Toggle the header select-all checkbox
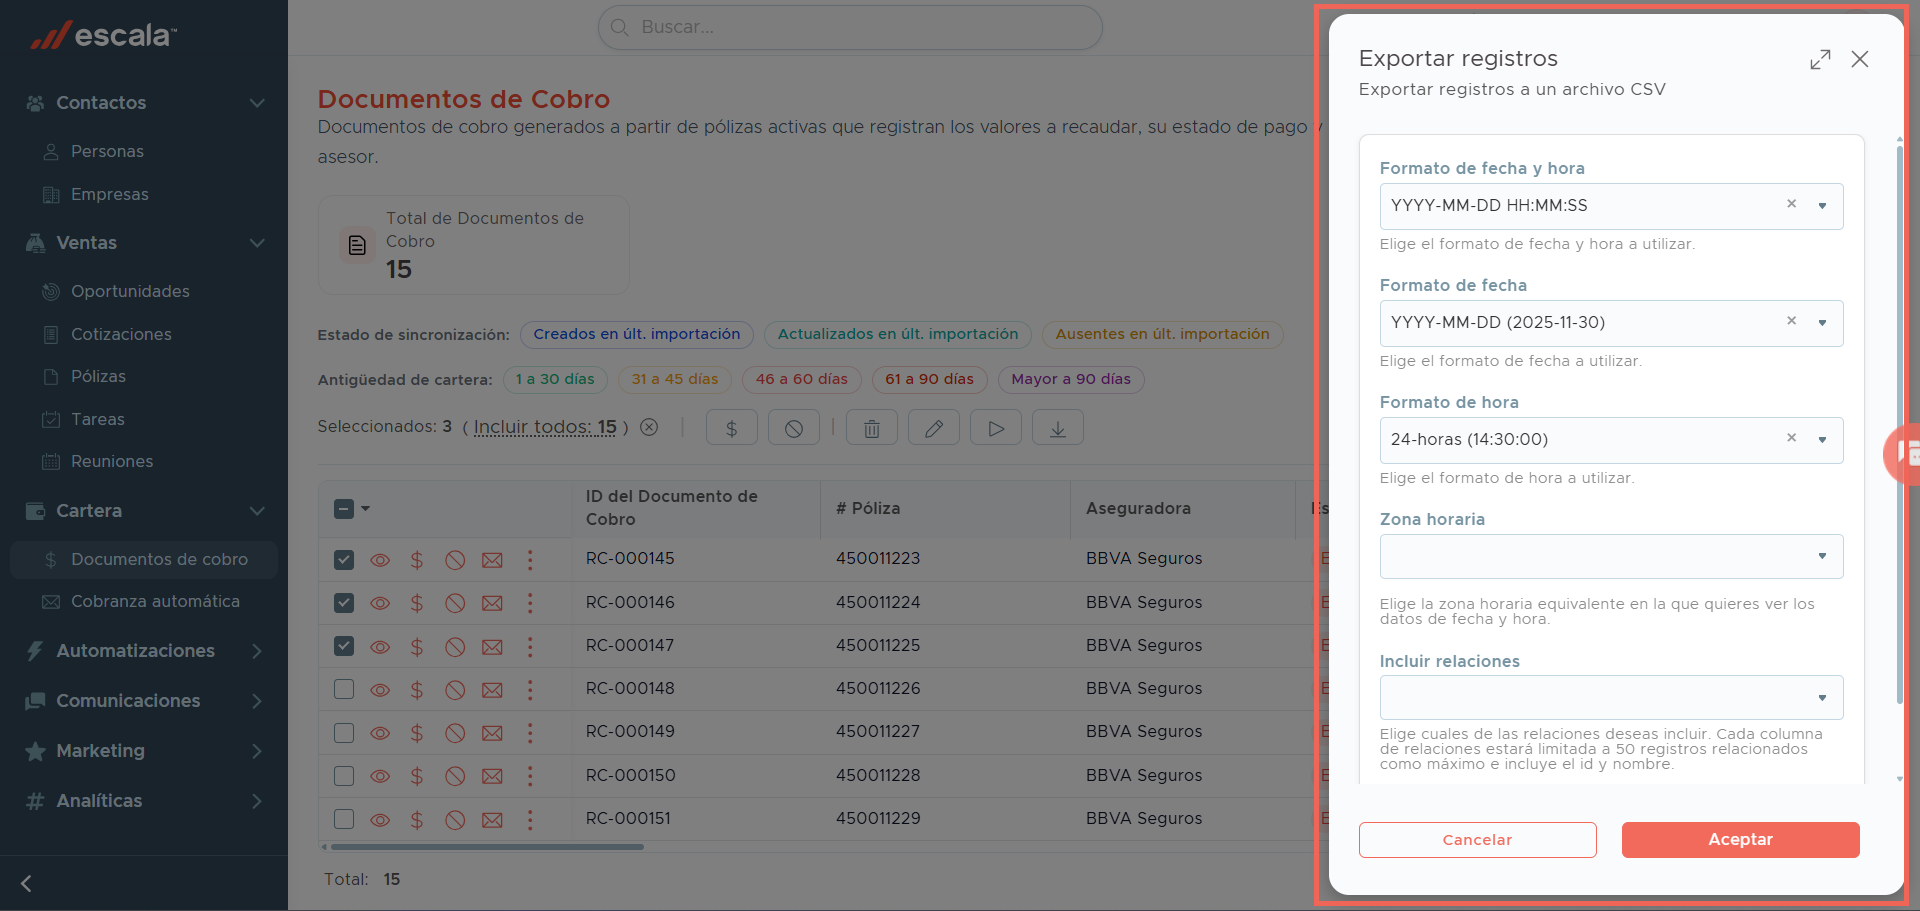Viewport: 1920px width, 911px height. tap(344, 509)
